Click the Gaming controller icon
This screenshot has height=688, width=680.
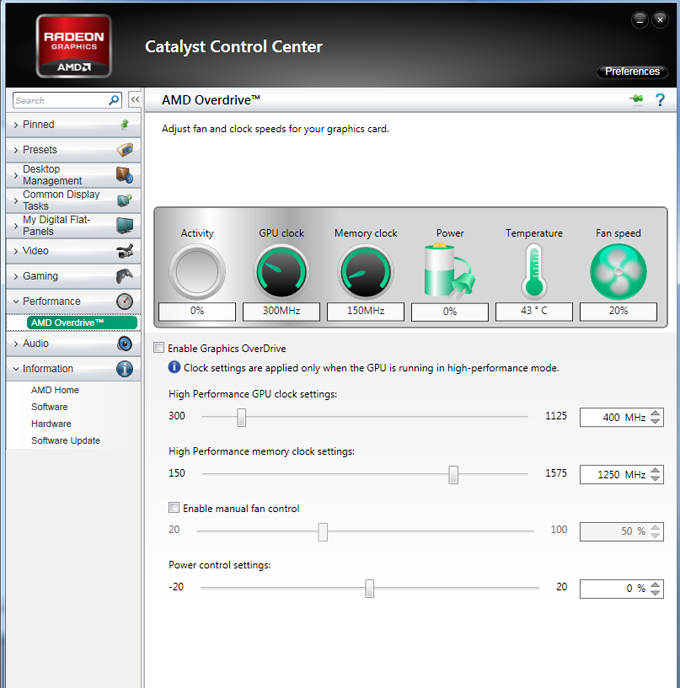tap(125, 276)
